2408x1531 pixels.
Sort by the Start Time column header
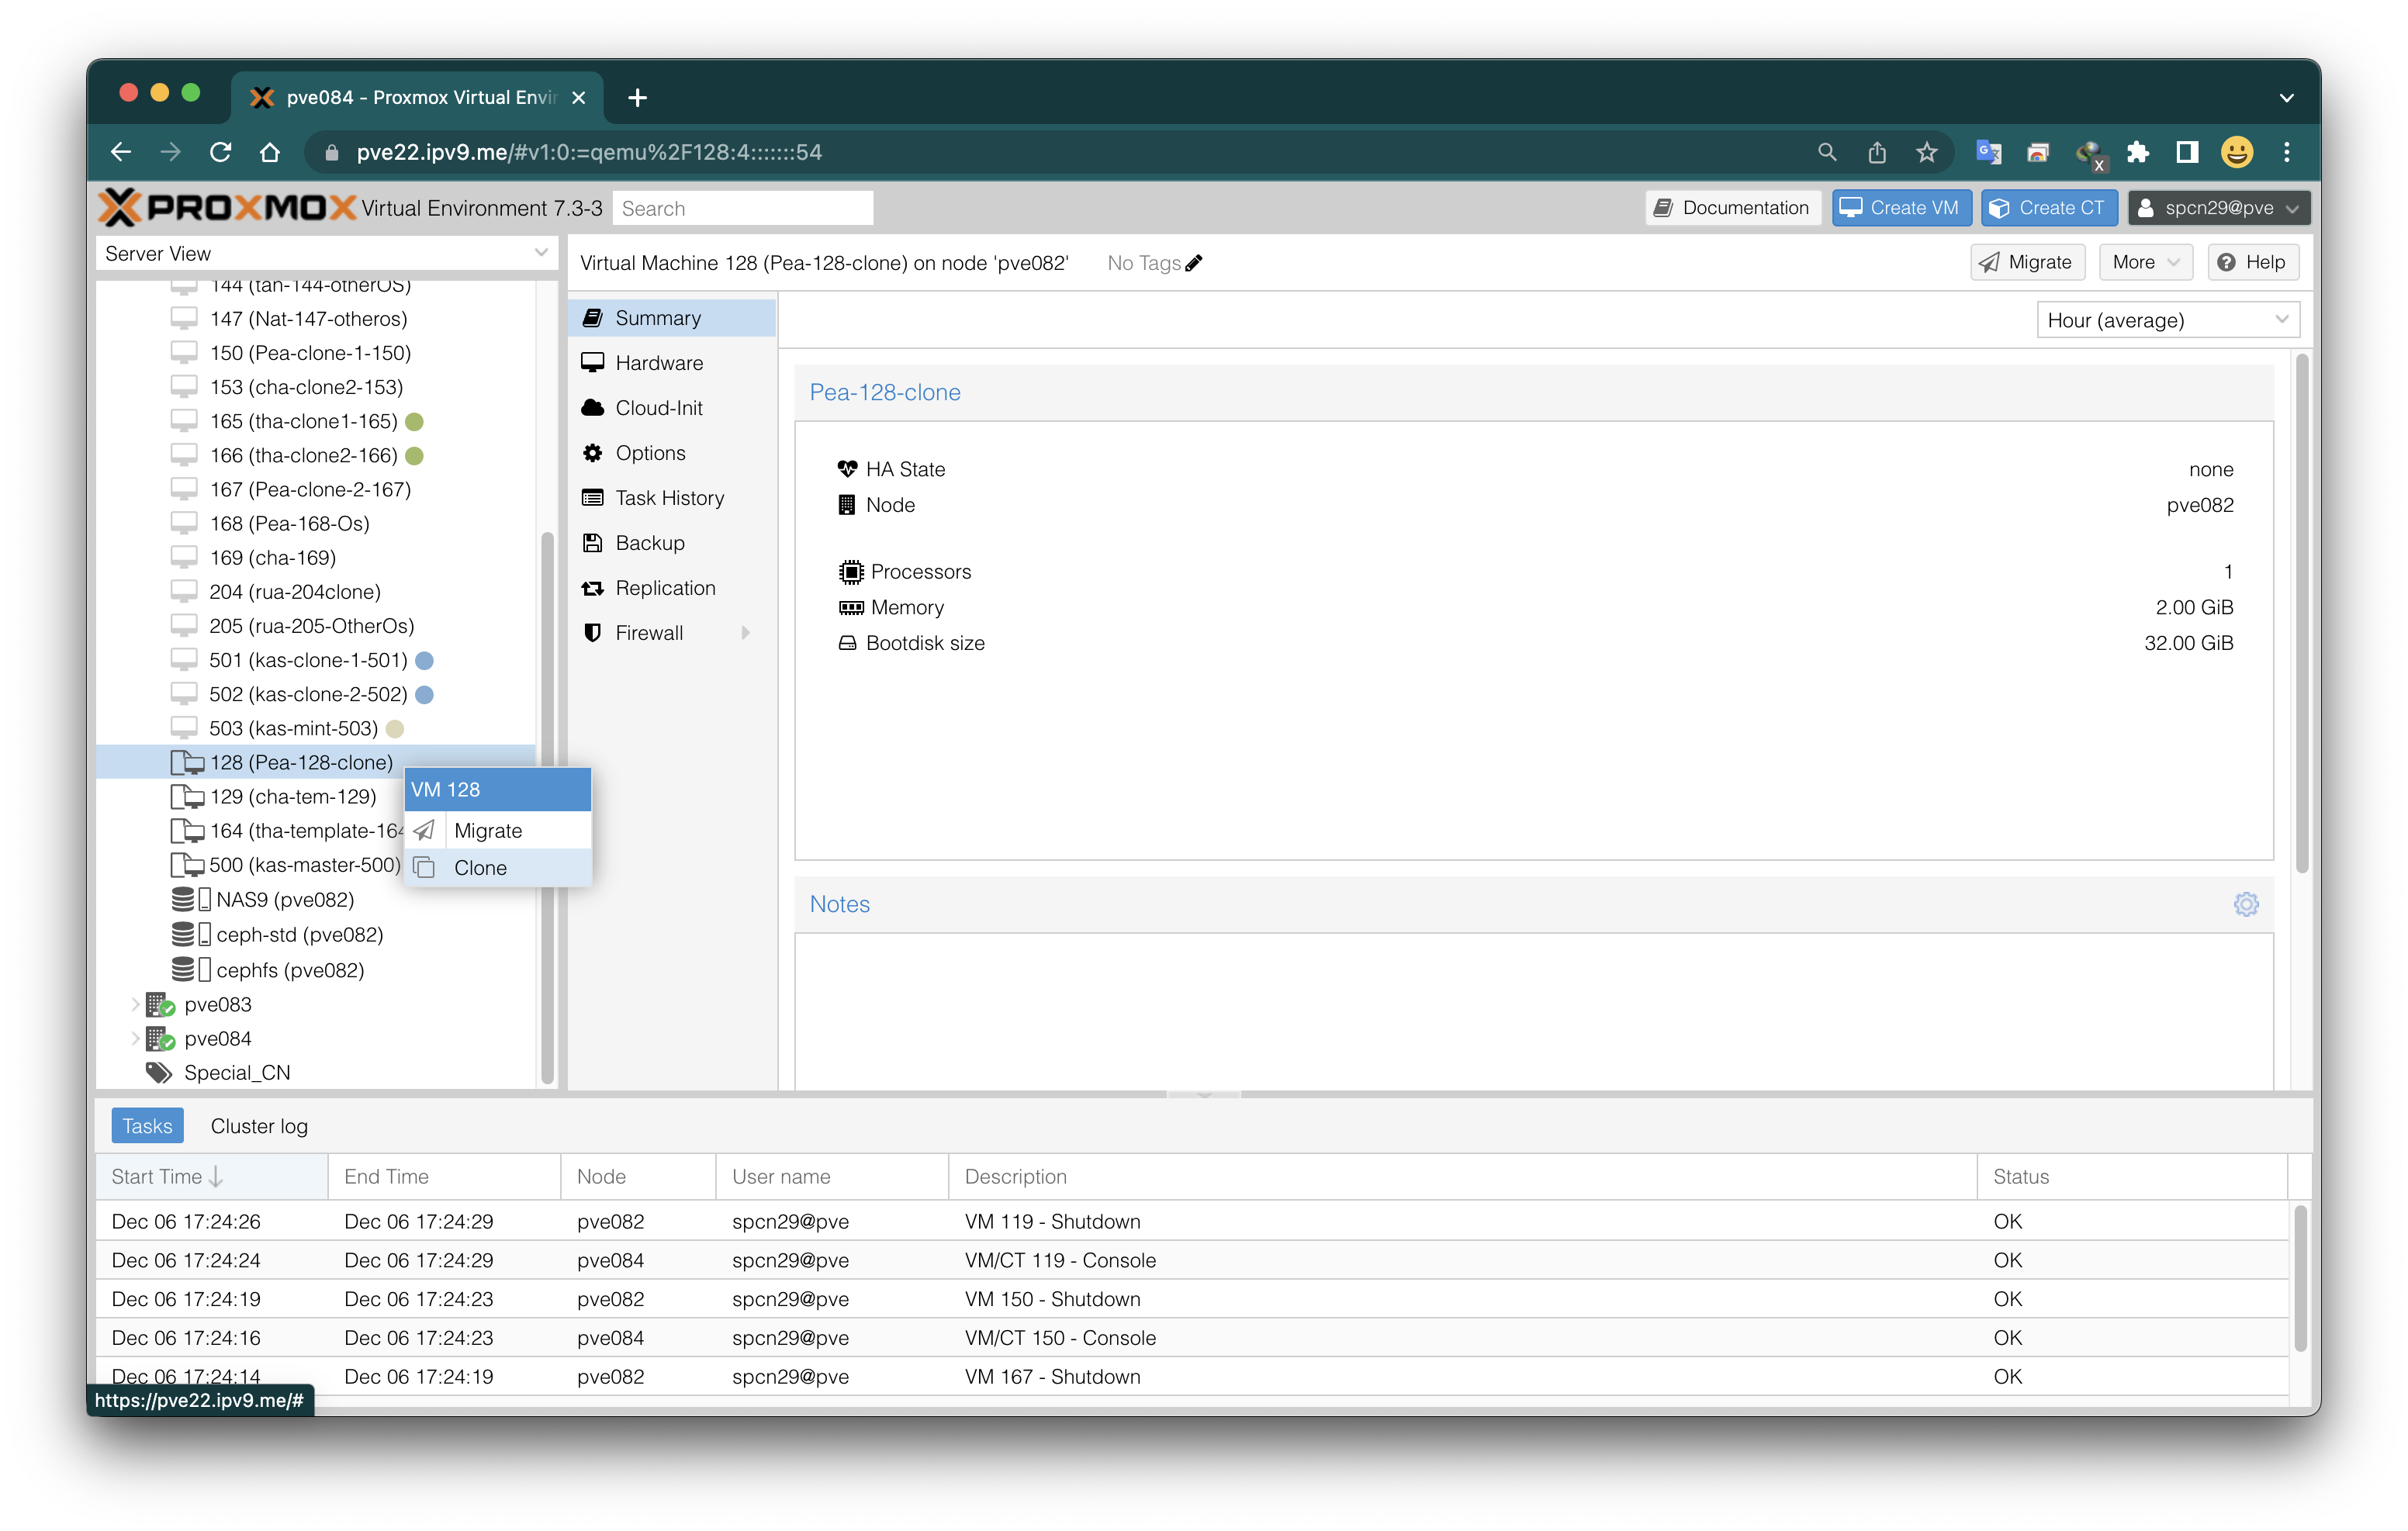[211, 1176]
